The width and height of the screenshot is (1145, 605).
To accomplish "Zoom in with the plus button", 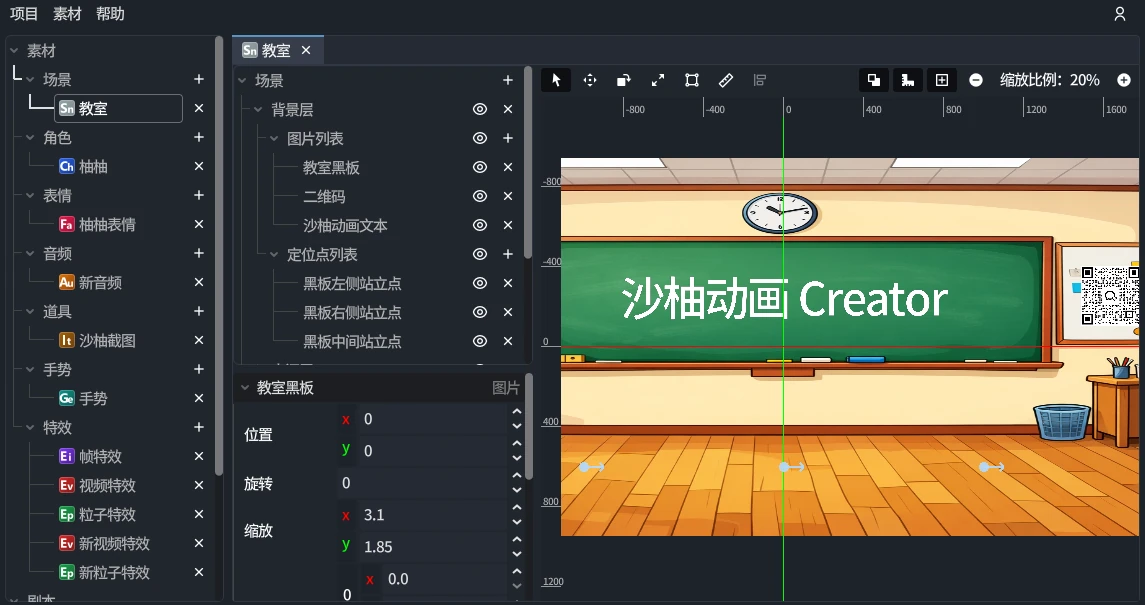I will pos(1124,80).
